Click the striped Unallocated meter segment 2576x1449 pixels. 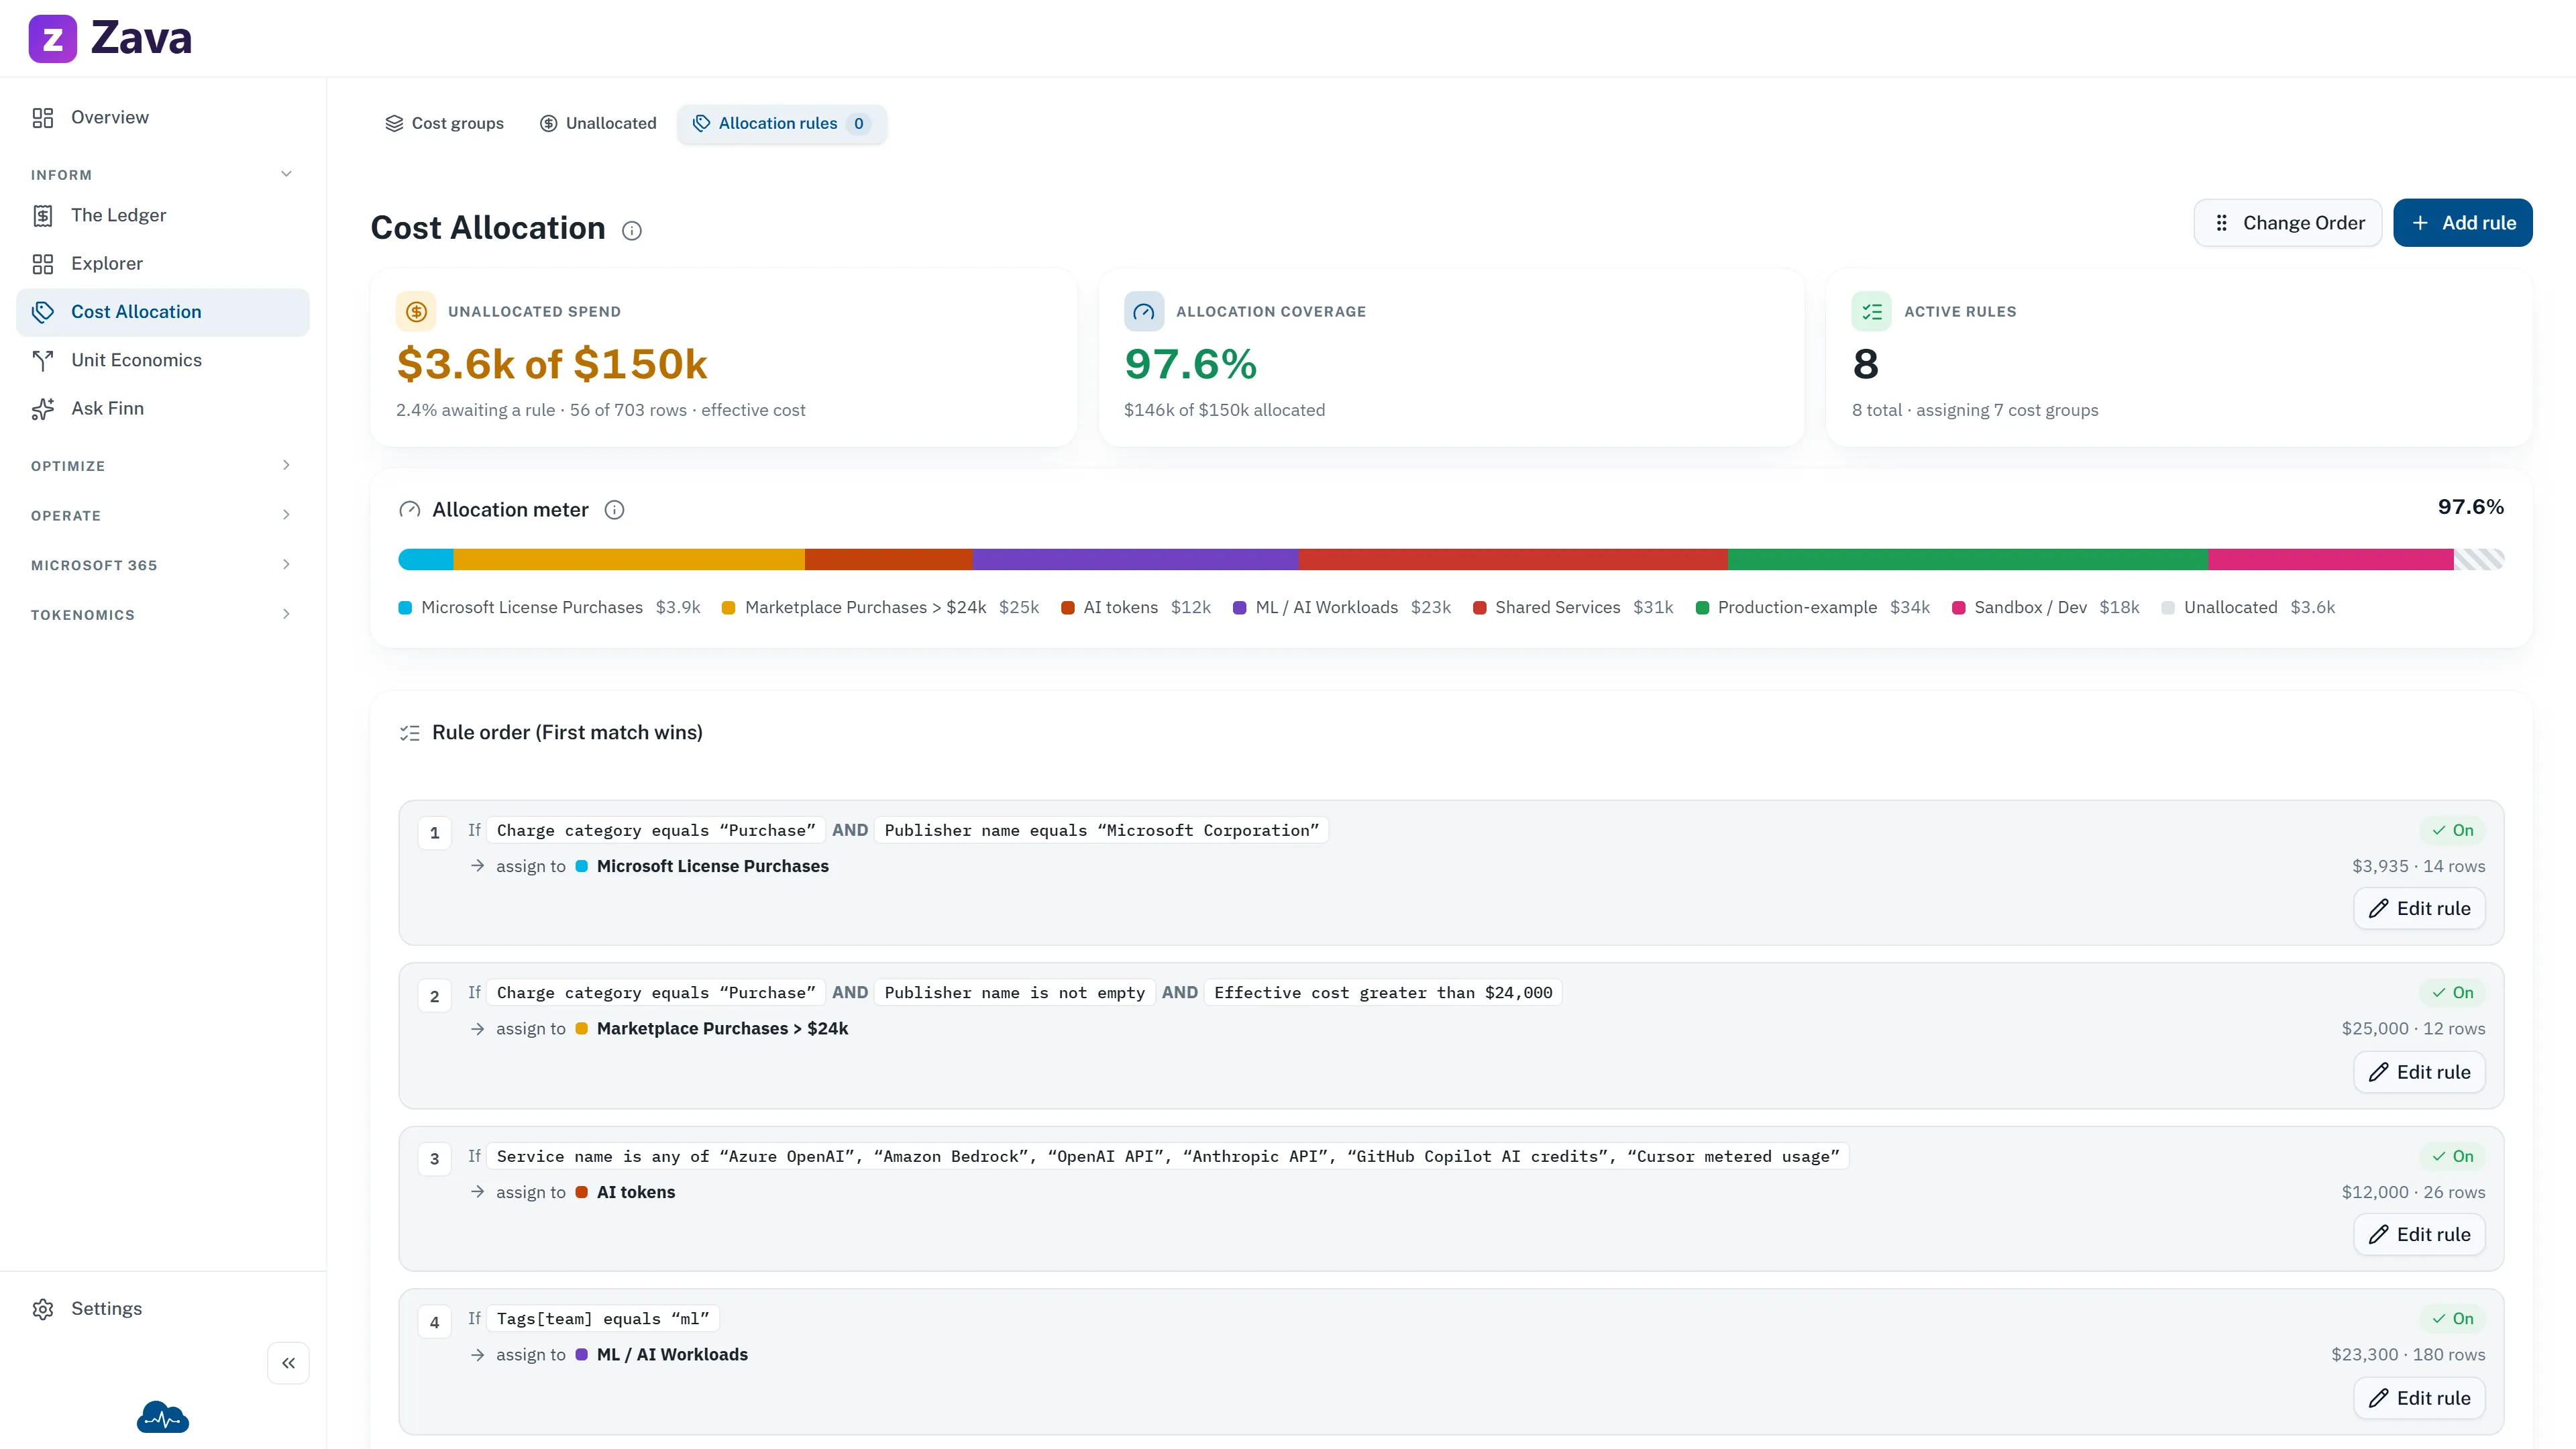point(2479,560)
